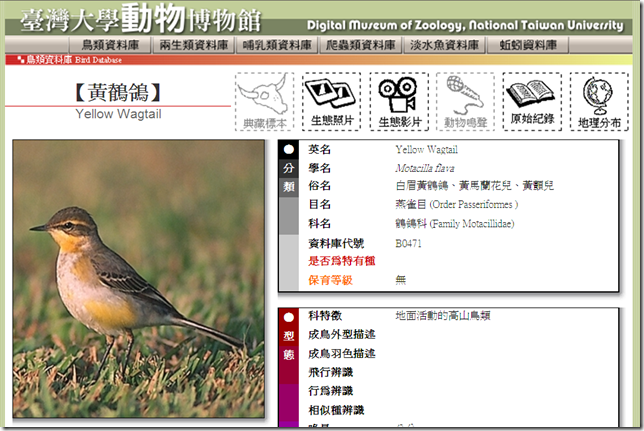Image resolution: width=644 pixels, height=431 pixels.
Task: Click the 飛行辨識 label
Action: [x=331, y=372]
